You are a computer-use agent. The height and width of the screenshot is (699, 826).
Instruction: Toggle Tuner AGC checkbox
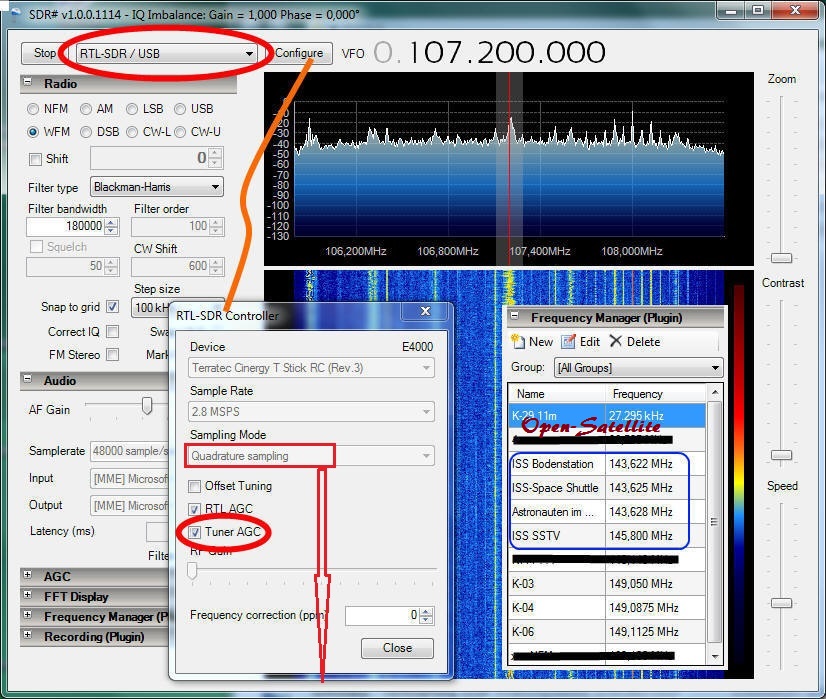(x=194, y=532)
